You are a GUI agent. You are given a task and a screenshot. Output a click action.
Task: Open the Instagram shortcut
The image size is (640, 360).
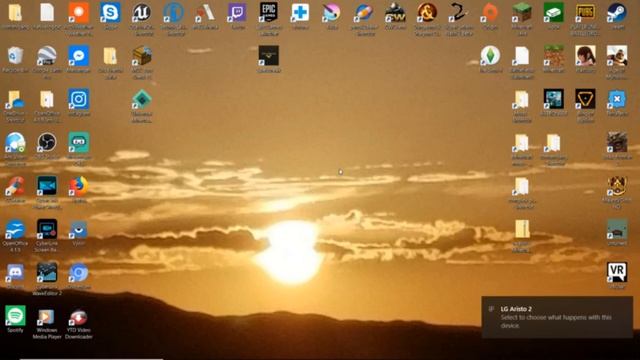click(78, 99)
